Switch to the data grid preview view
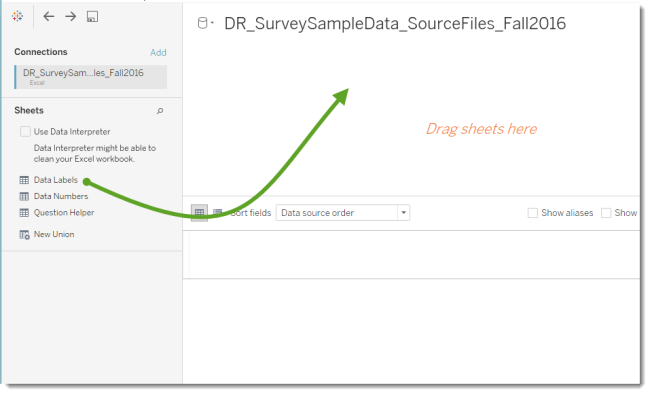The width and height of the screenshot is (650, 394). pos(199,213)
